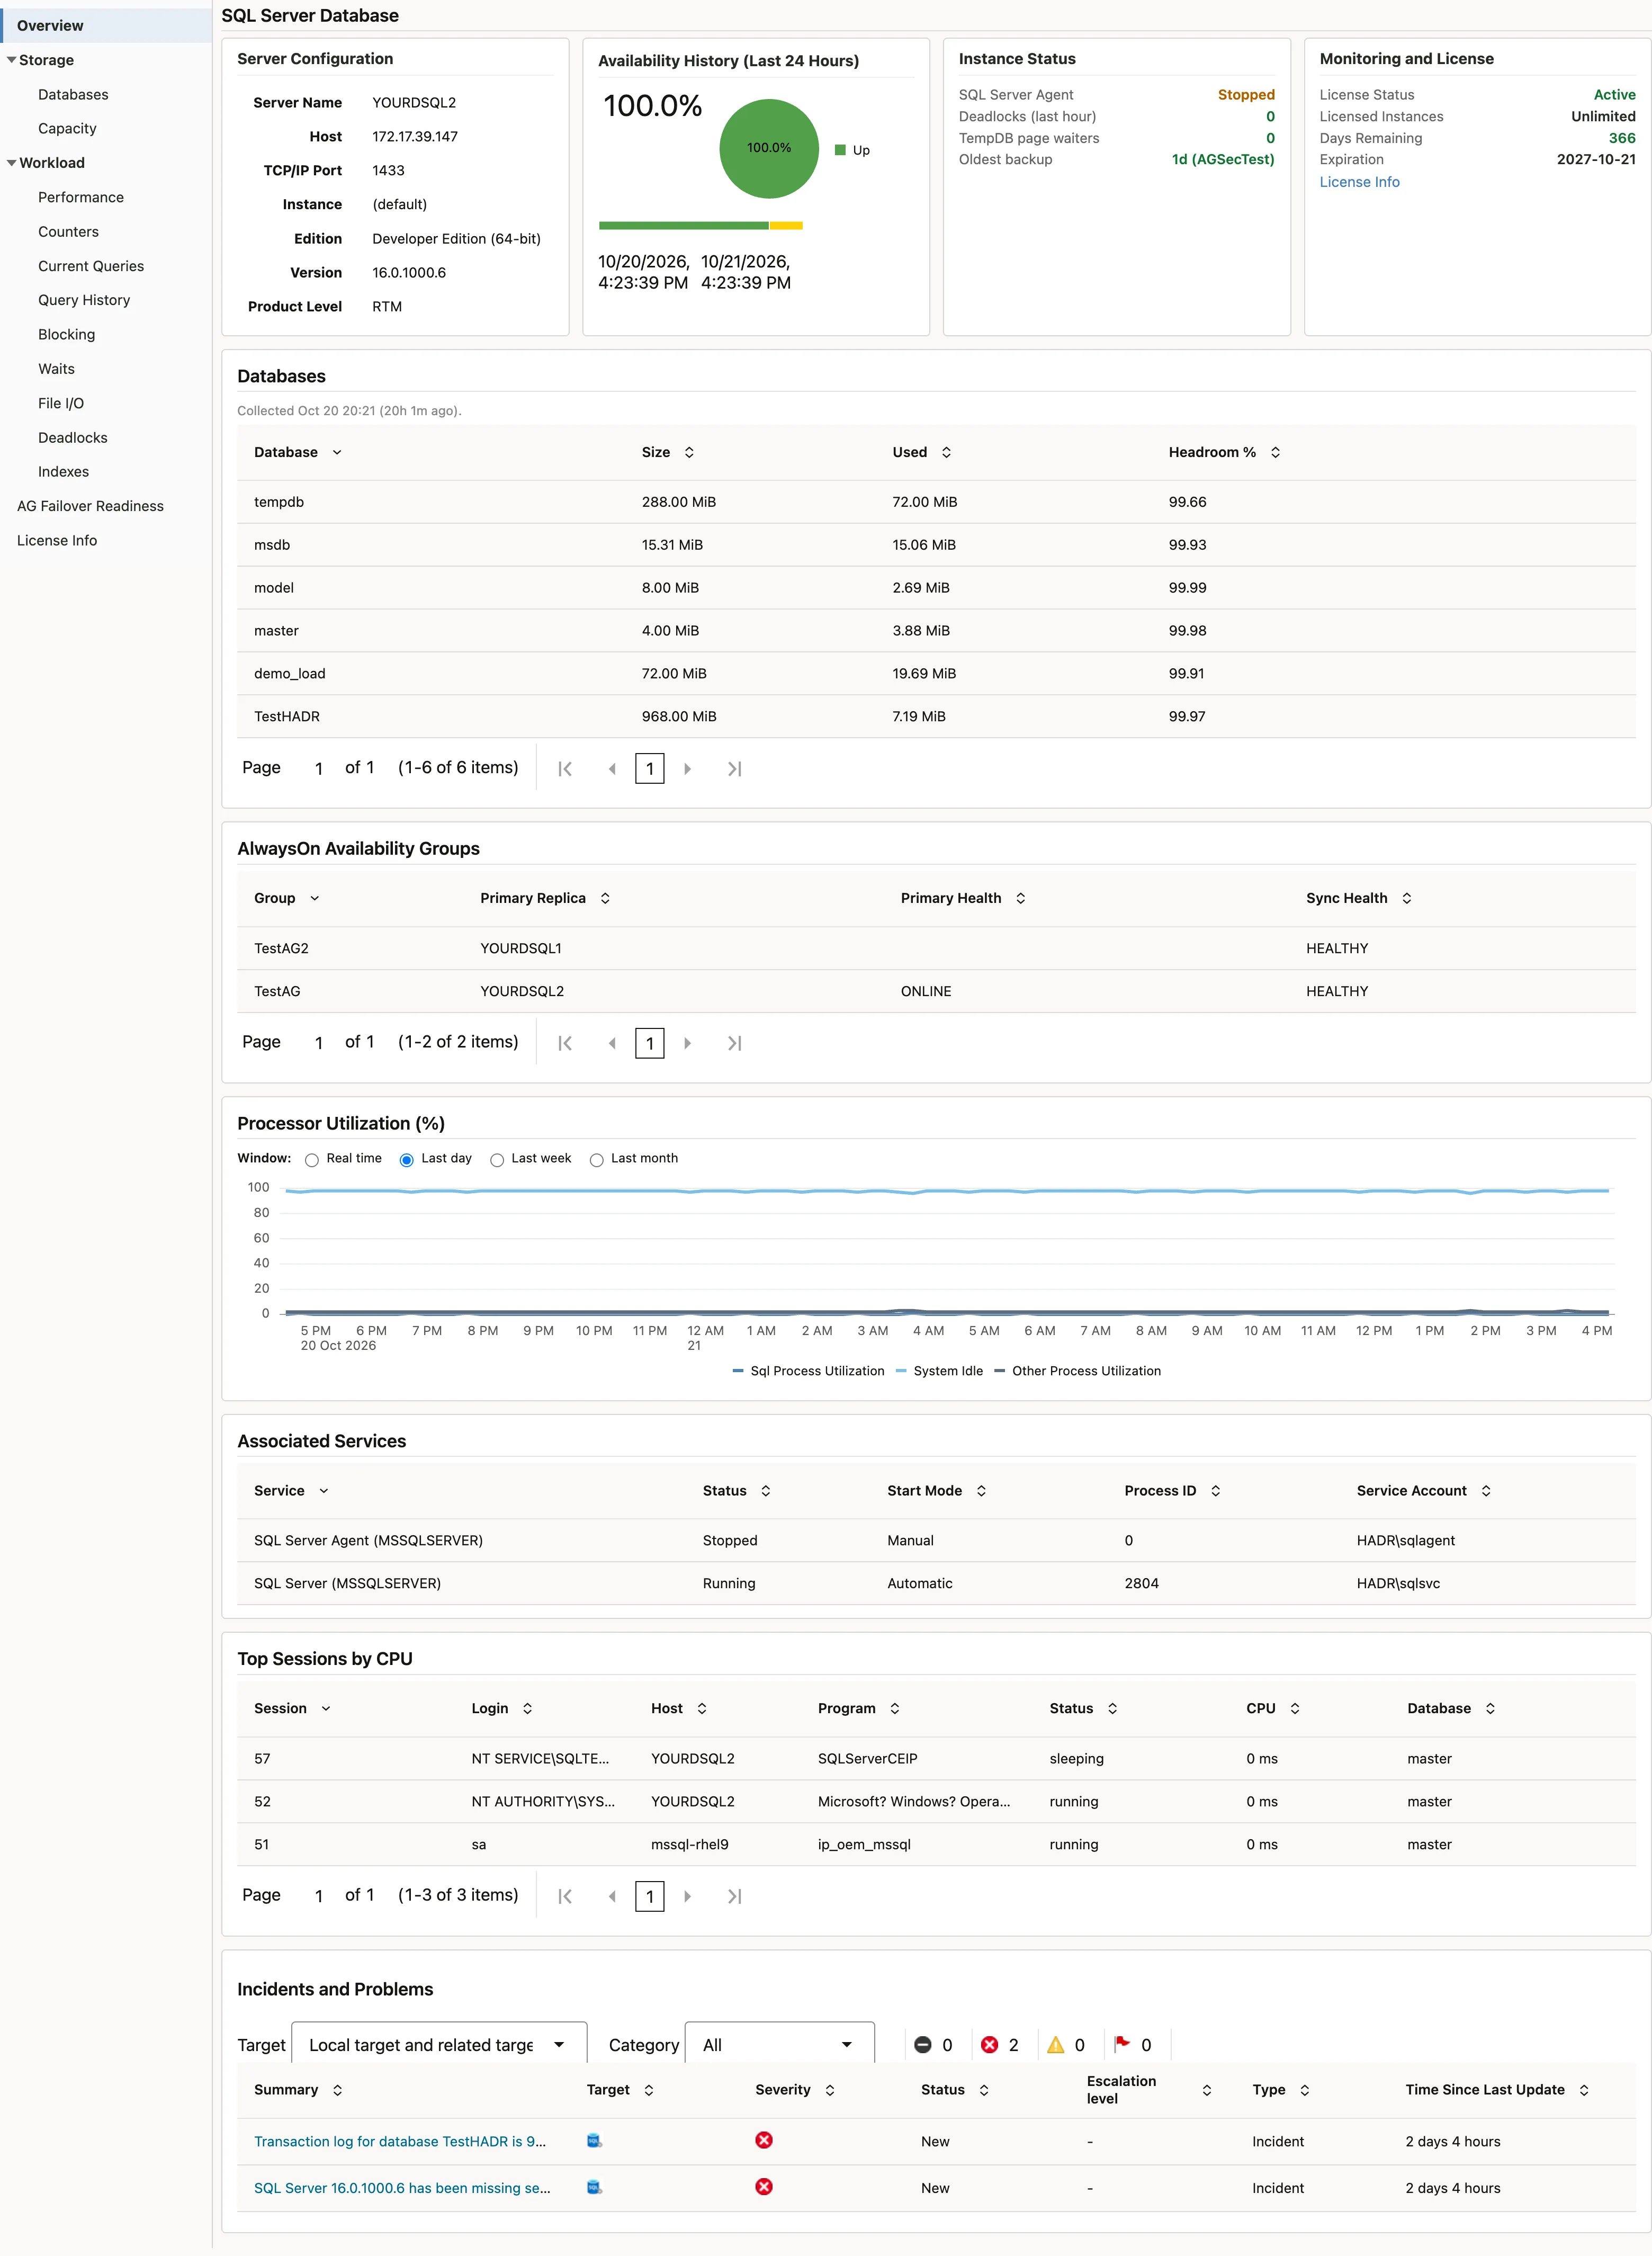Click Databases pager page number field
The width and height of the screenshot is (1652, 2256).
click(x=319, y=768)
